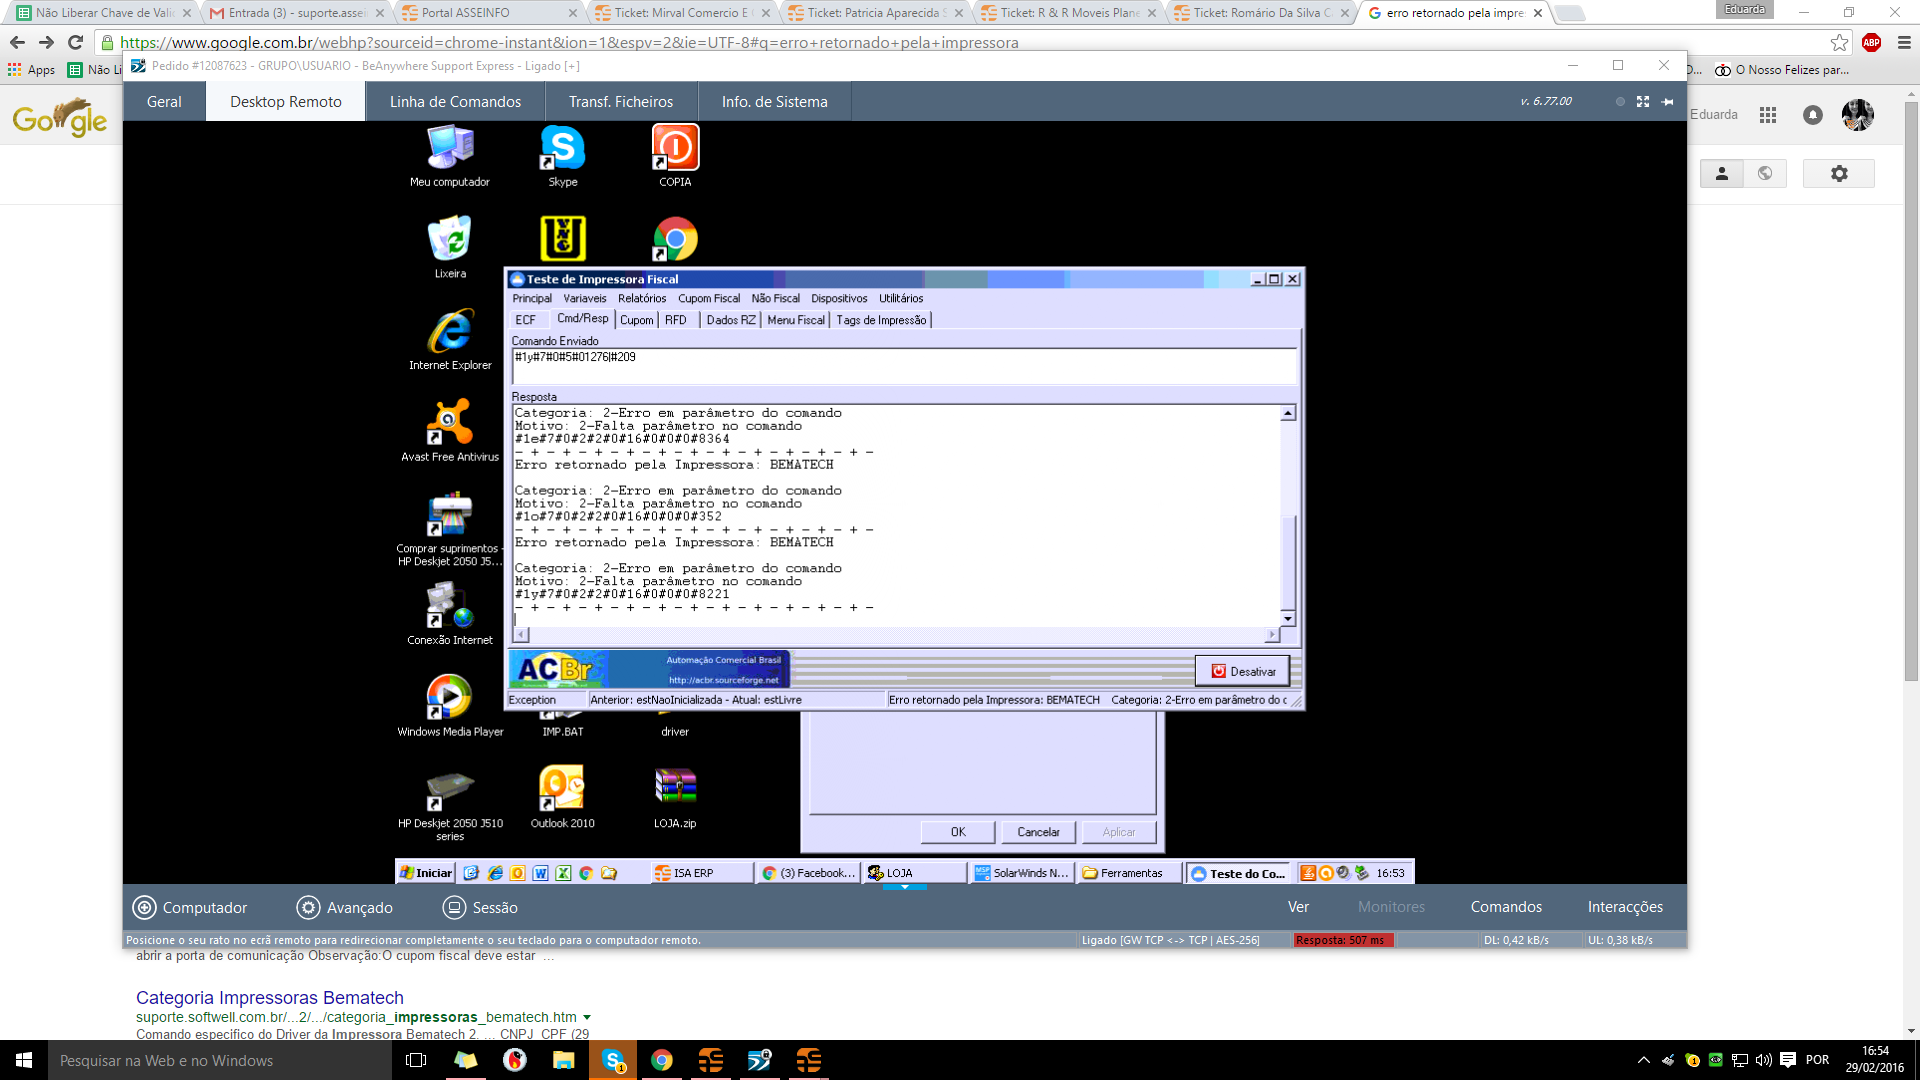The height and width of the screenshot is (1080, 1920).
Task: Click OK in the background dialog
Action: 958,832
